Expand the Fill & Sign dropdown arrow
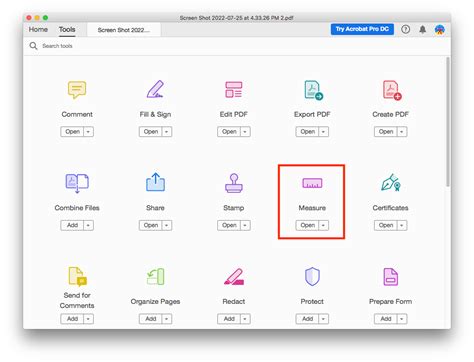 pos(167,132)
